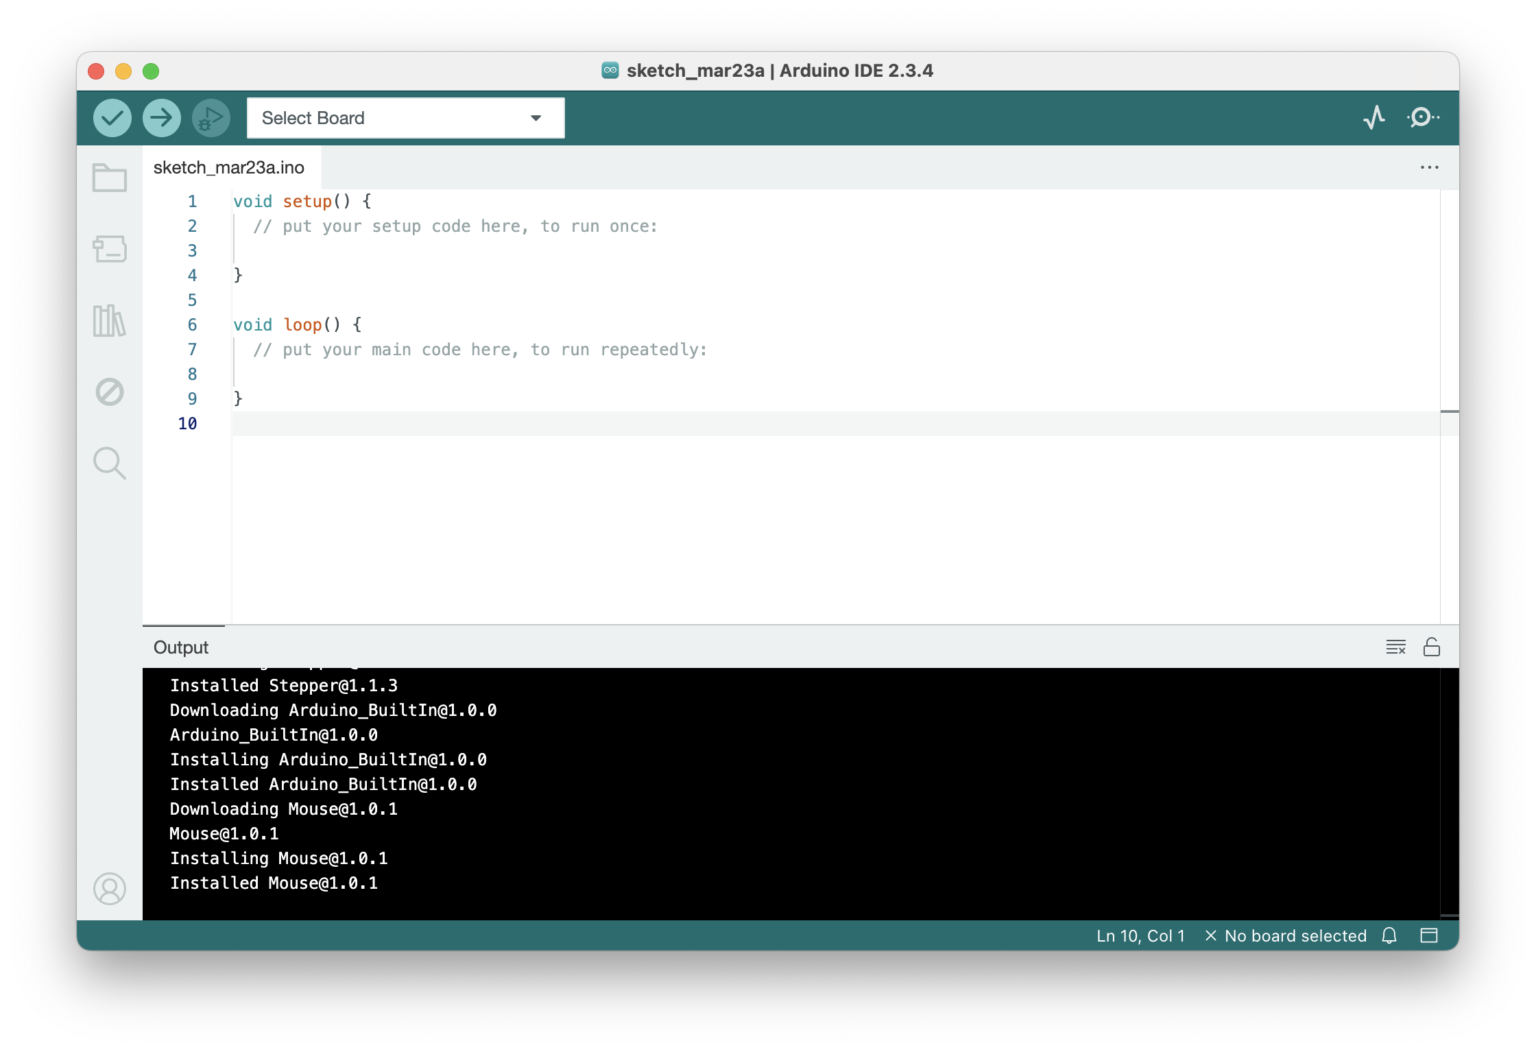
Task: Open the tab options via the ellipsis menu
Action: click(x=1429, y=167)
